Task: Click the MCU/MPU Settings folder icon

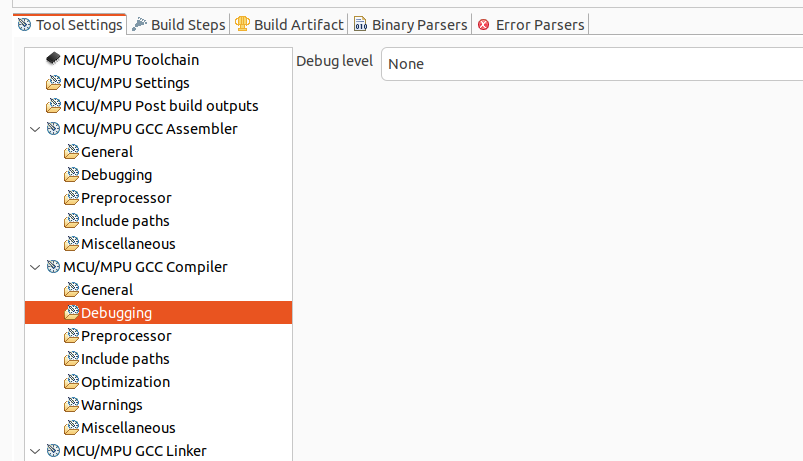Action: 53,83
